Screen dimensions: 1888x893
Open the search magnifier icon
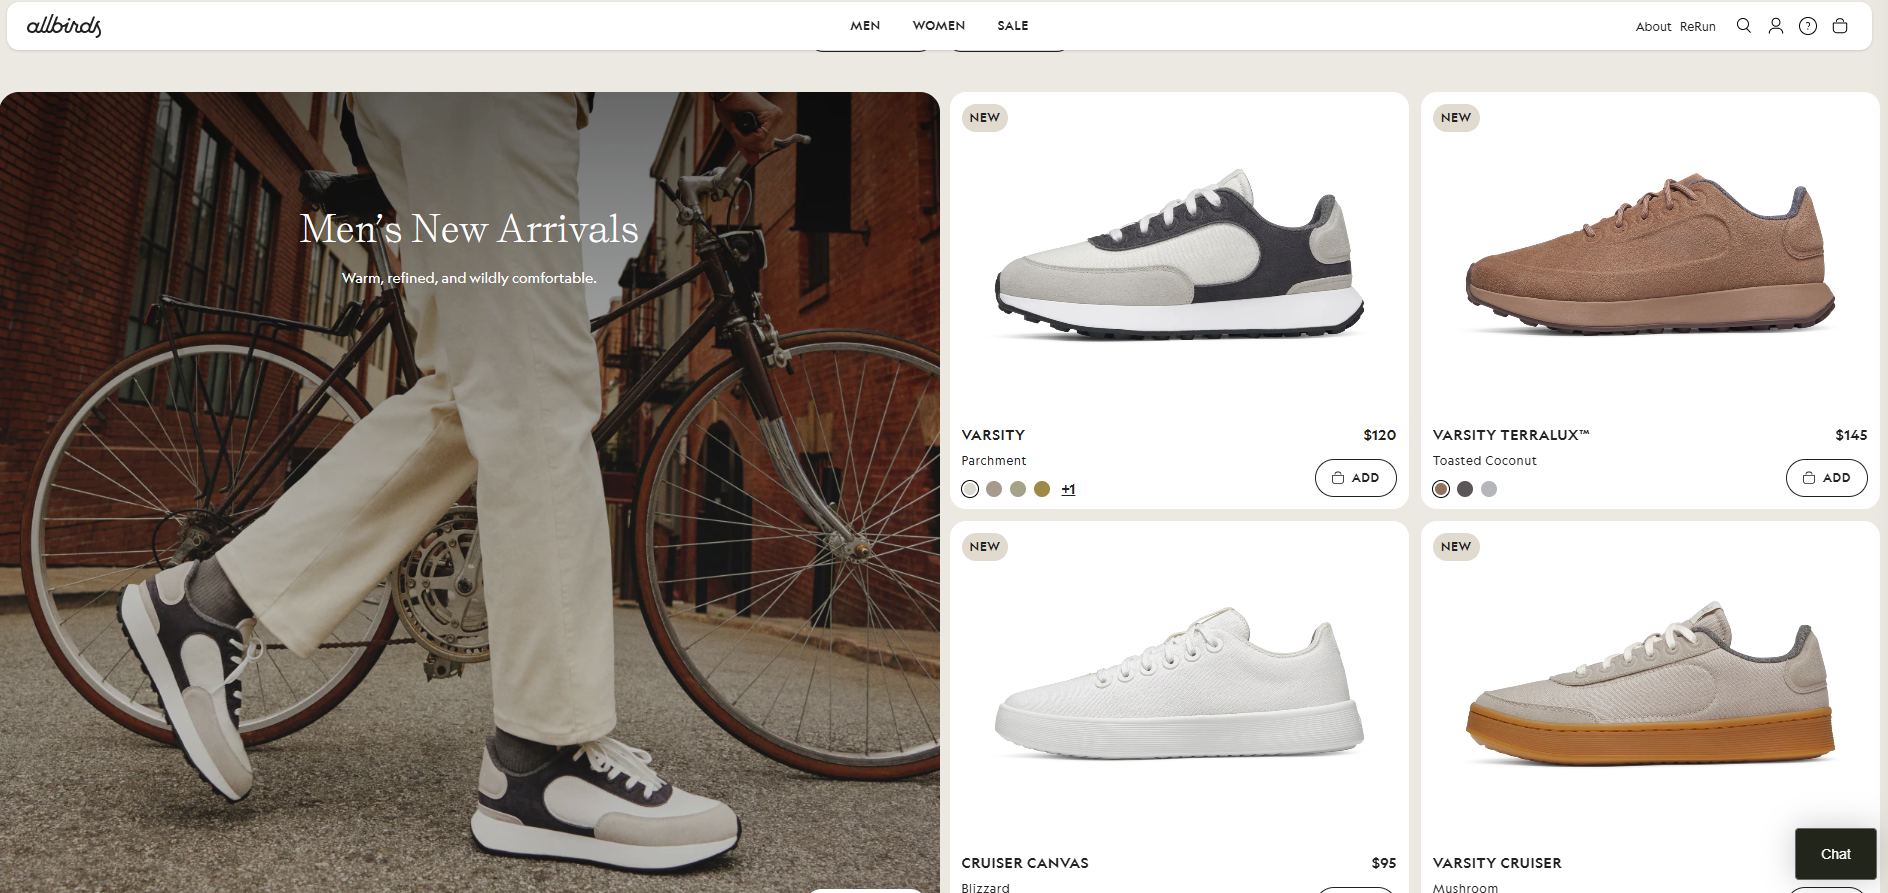1743,26
